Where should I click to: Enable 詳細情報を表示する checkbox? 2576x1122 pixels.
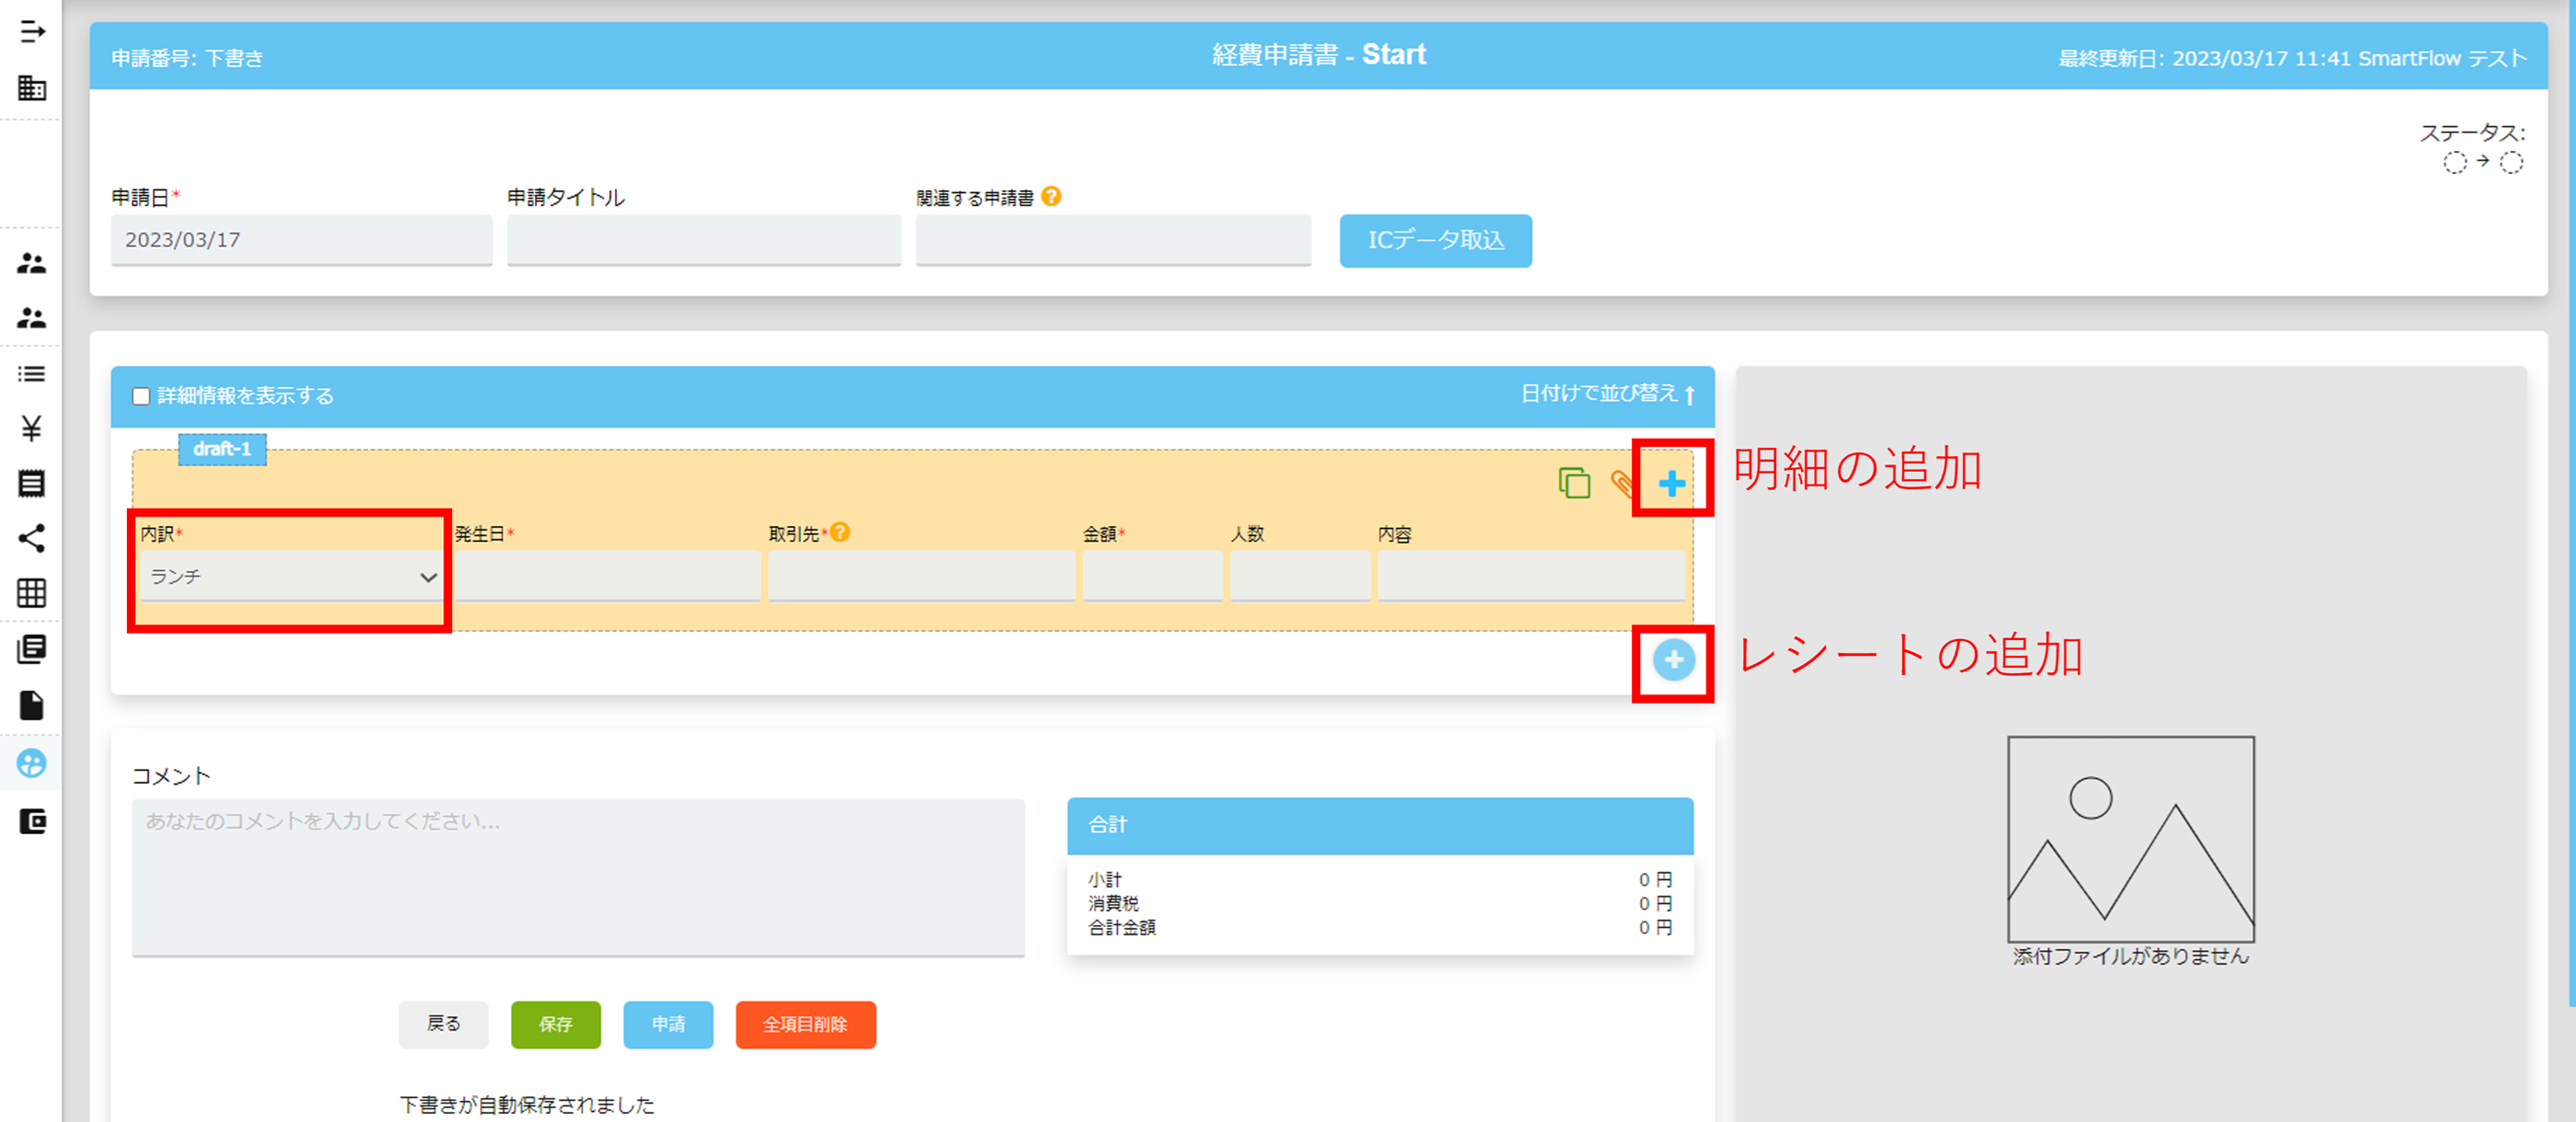click(141, 396)
